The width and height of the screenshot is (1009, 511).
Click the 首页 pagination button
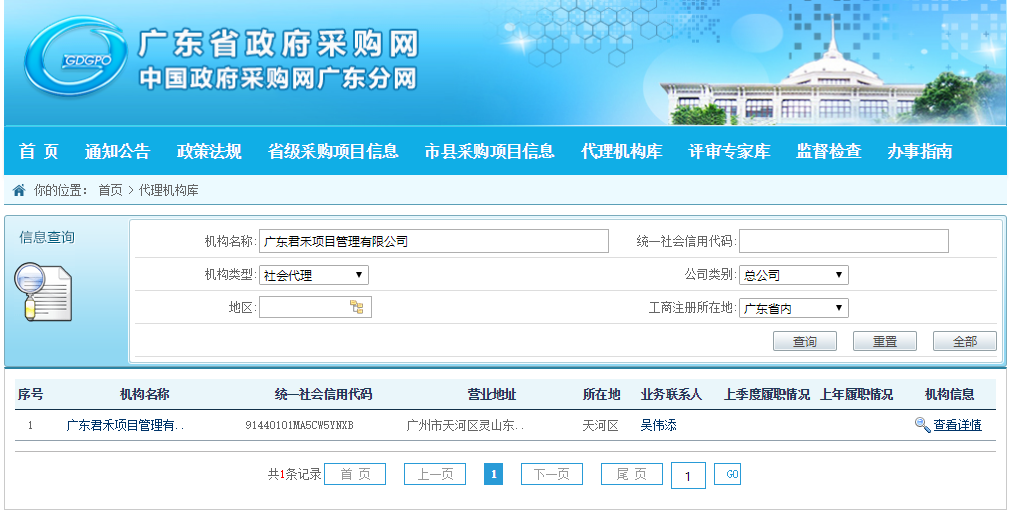coord(355,474)
